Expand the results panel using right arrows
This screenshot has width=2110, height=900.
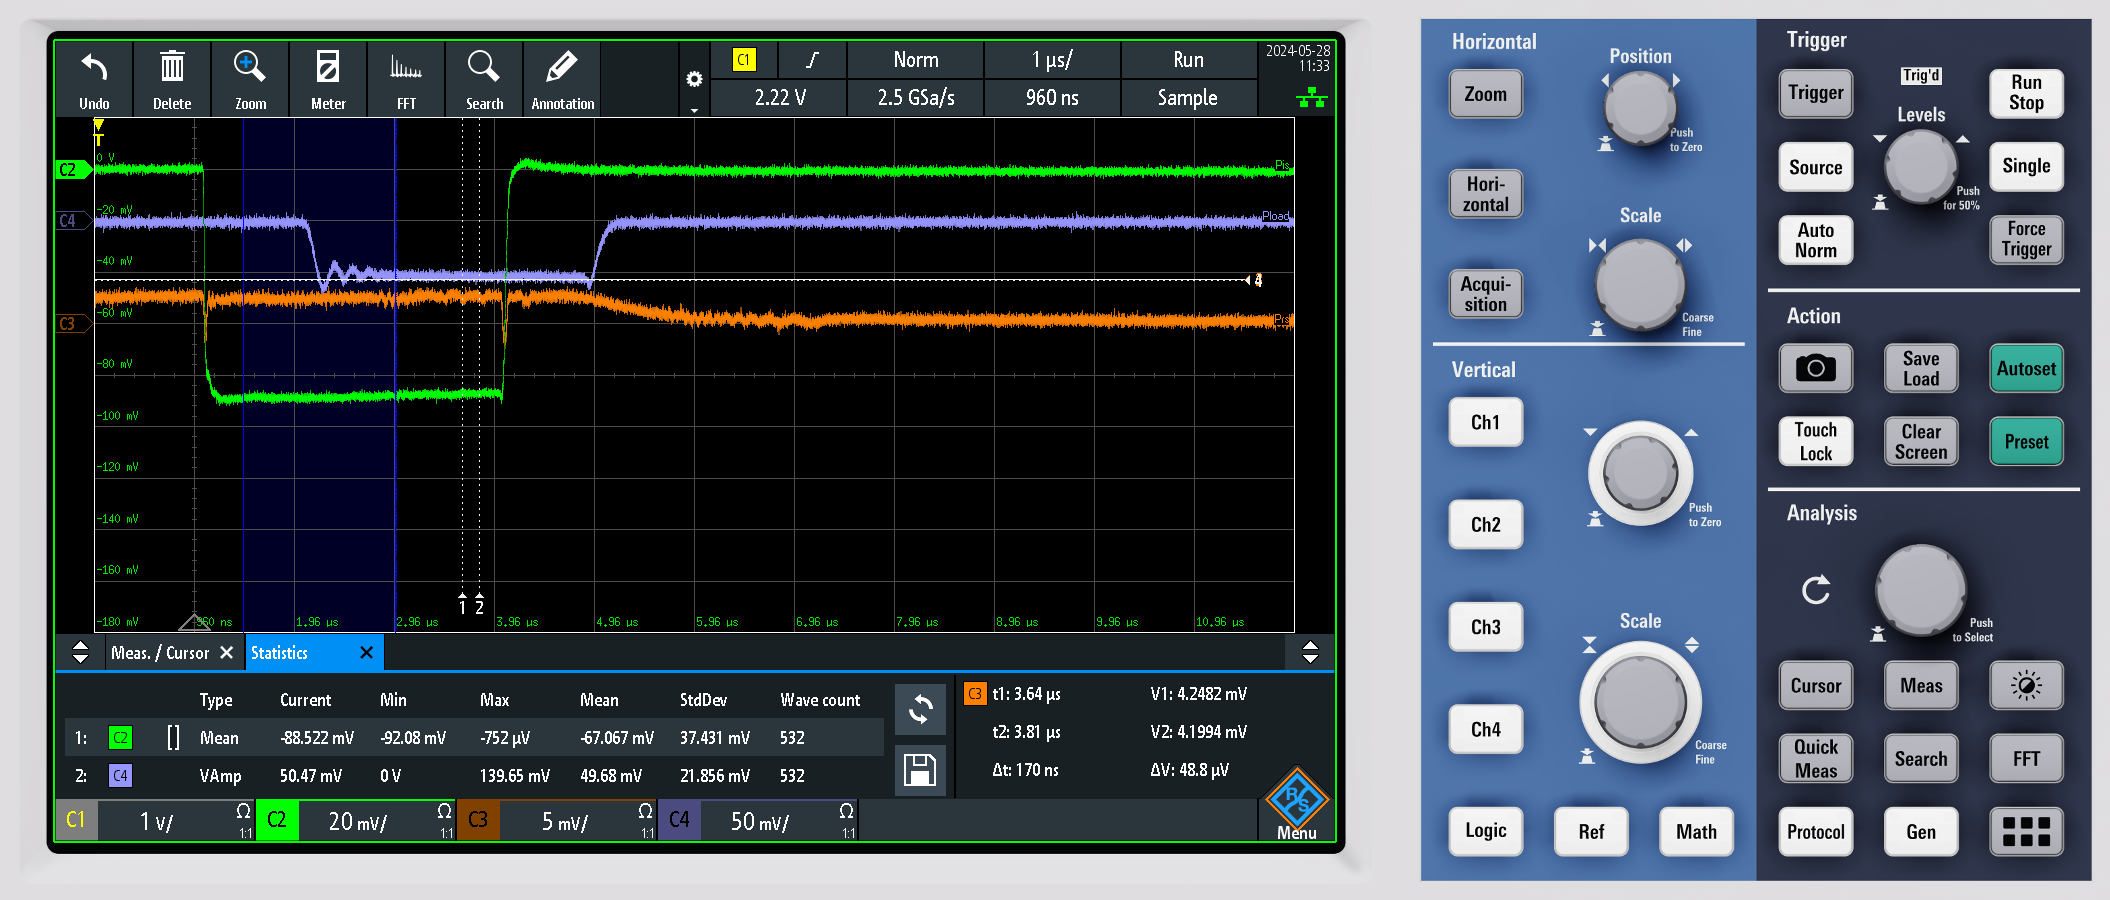click(x=1310, y=653)
